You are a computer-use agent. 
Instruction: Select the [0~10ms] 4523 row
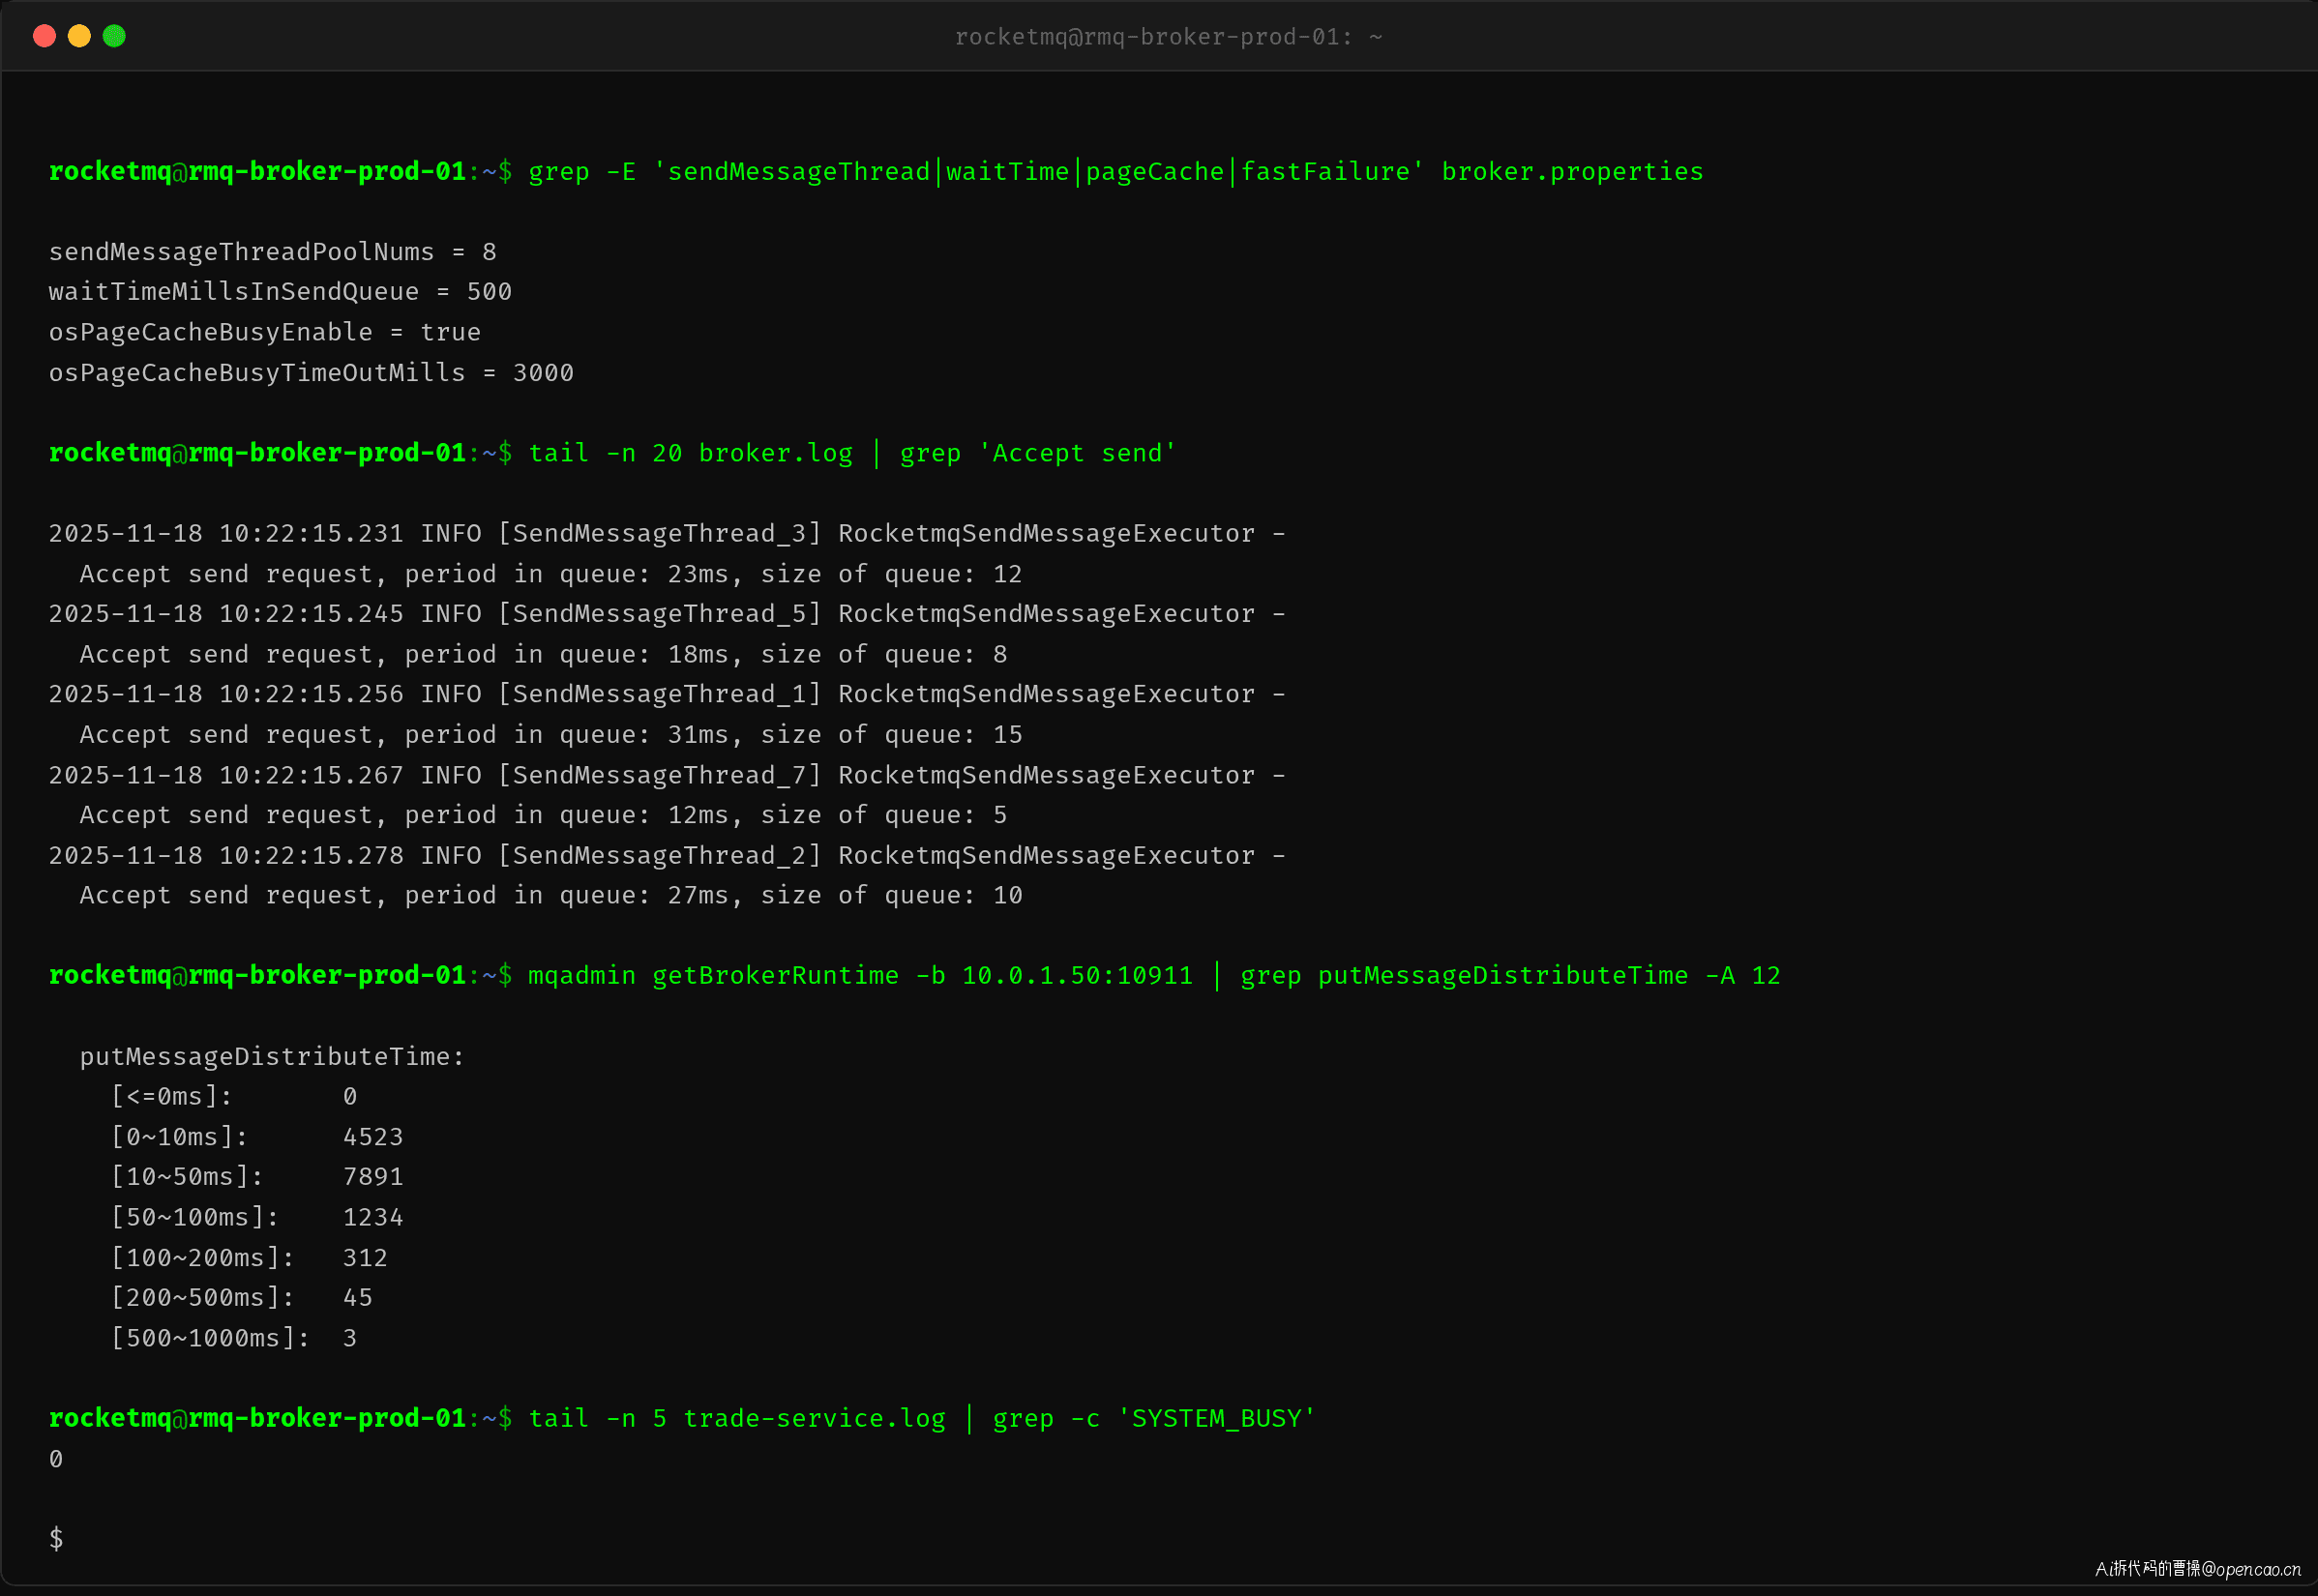pyautogui.click(x=257, y=1137)
